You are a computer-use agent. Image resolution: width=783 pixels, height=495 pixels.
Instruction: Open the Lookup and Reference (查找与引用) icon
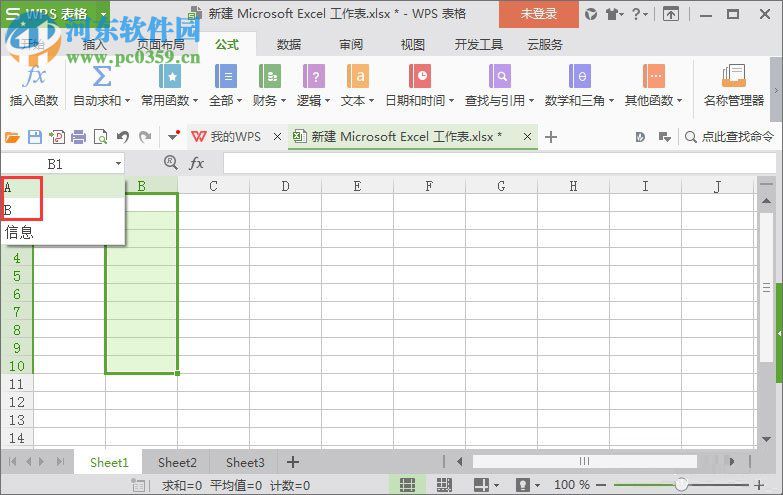tap(499, 76)
